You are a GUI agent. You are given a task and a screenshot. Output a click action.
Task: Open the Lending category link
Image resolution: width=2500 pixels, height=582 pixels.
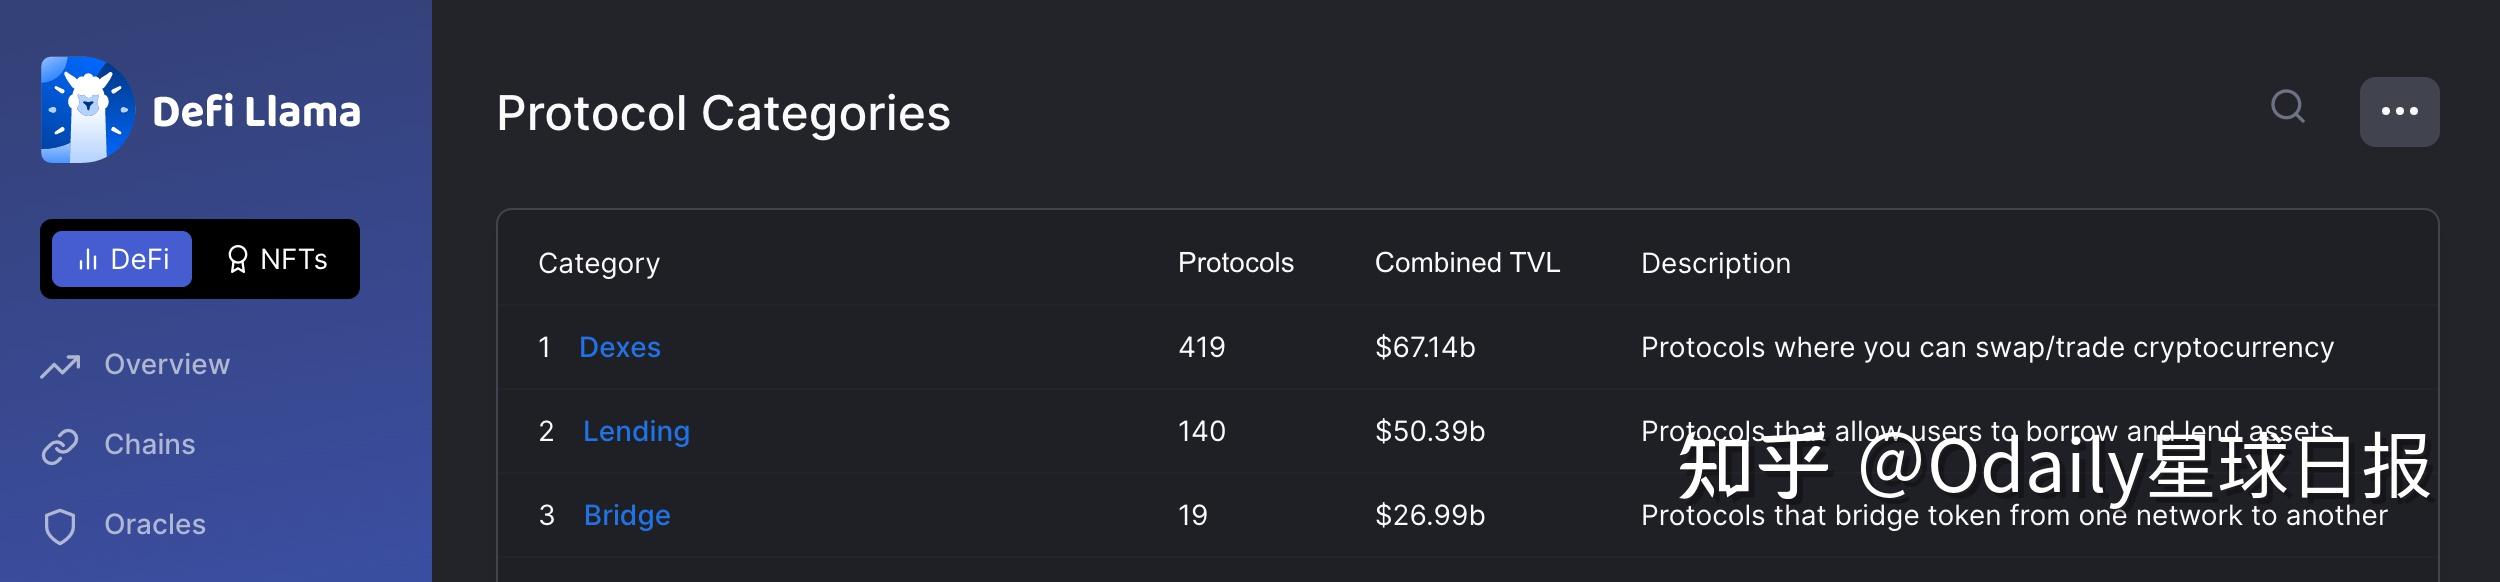[636, 432]
